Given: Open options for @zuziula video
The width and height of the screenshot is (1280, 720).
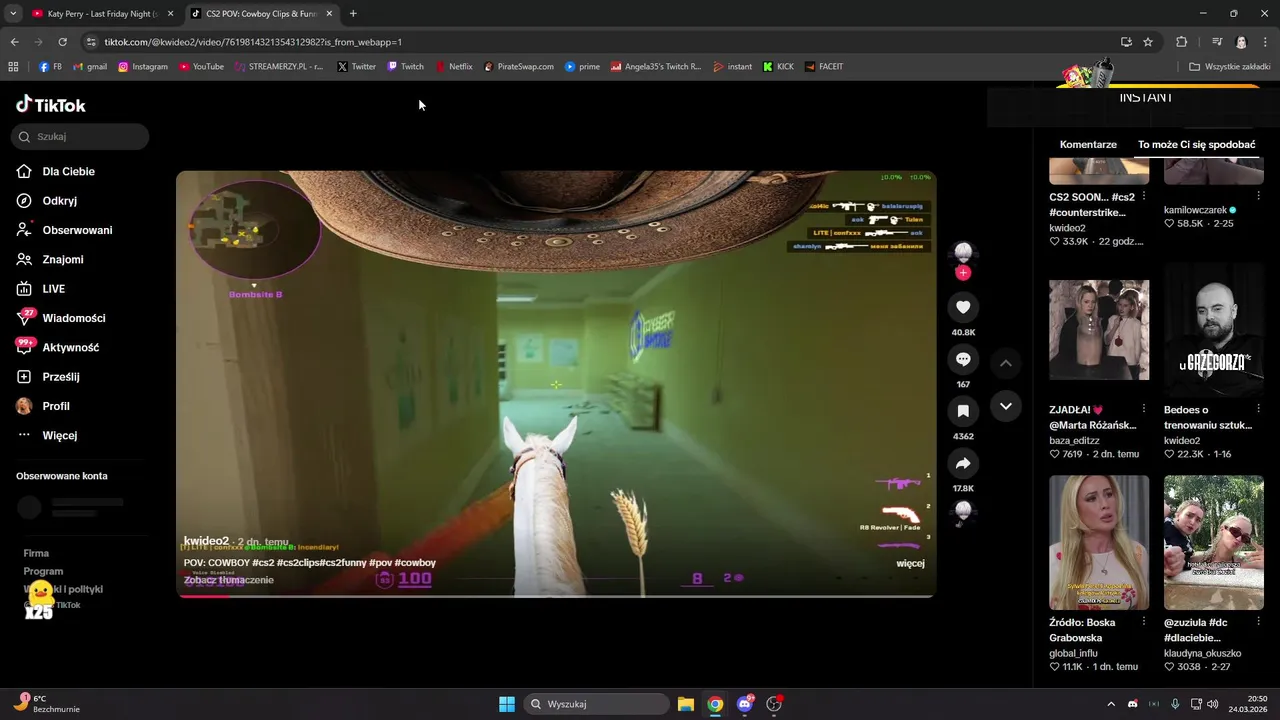Looking at the screenshot, I should point(1258,622).
